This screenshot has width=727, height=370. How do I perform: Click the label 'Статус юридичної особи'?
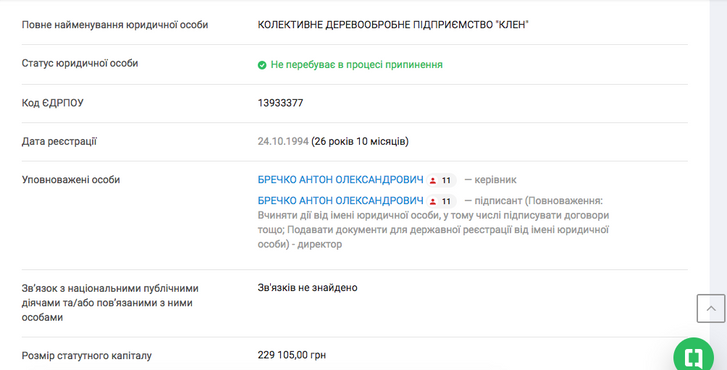(x=80, y=64)
